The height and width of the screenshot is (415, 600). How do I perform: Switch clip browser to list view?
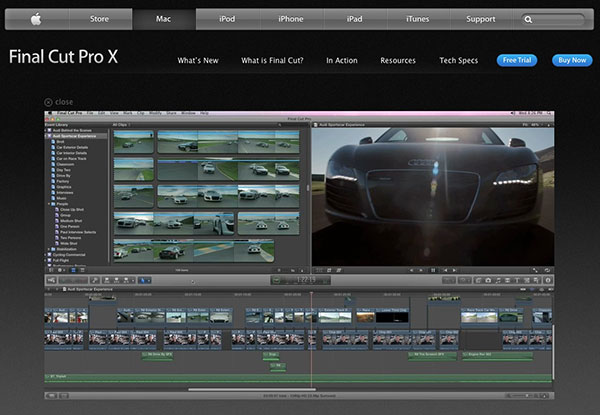[82, 270]
